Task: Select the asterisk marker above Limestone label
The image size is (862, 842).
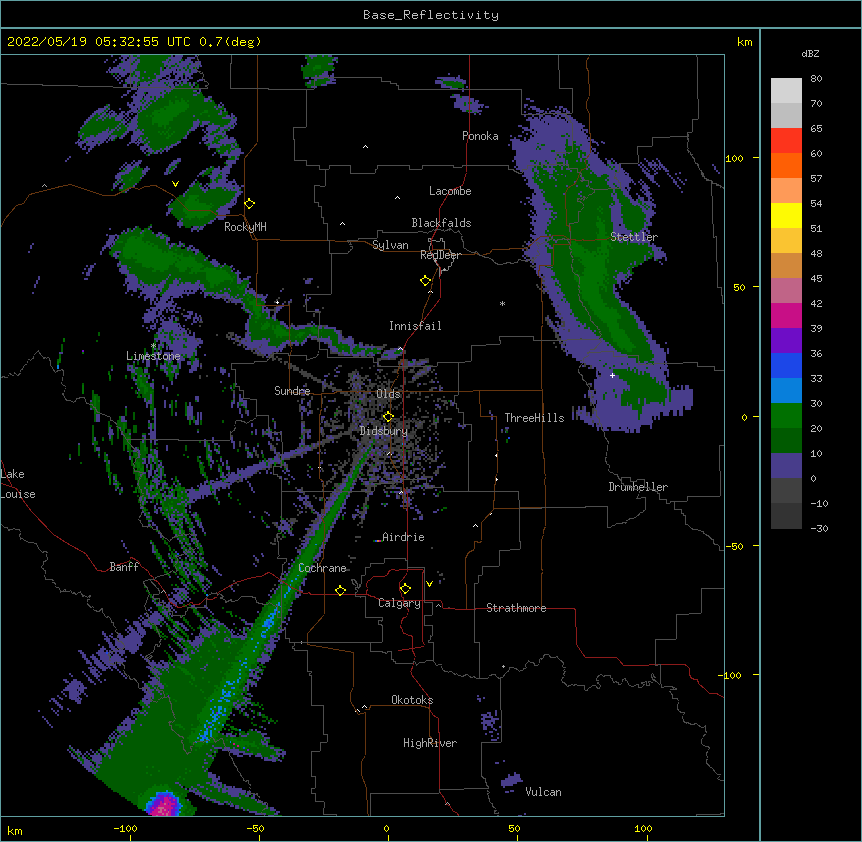Action: coord(154,346)
